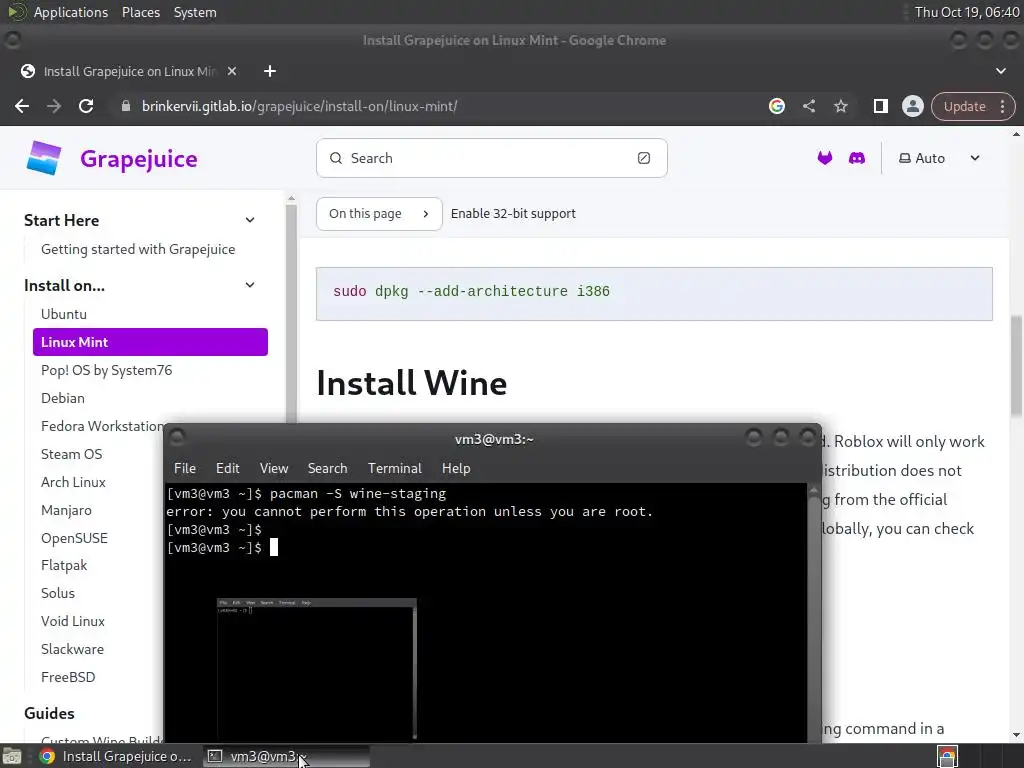
Task: Open the Ubuntu install page
Action: (x=63, y=314)
